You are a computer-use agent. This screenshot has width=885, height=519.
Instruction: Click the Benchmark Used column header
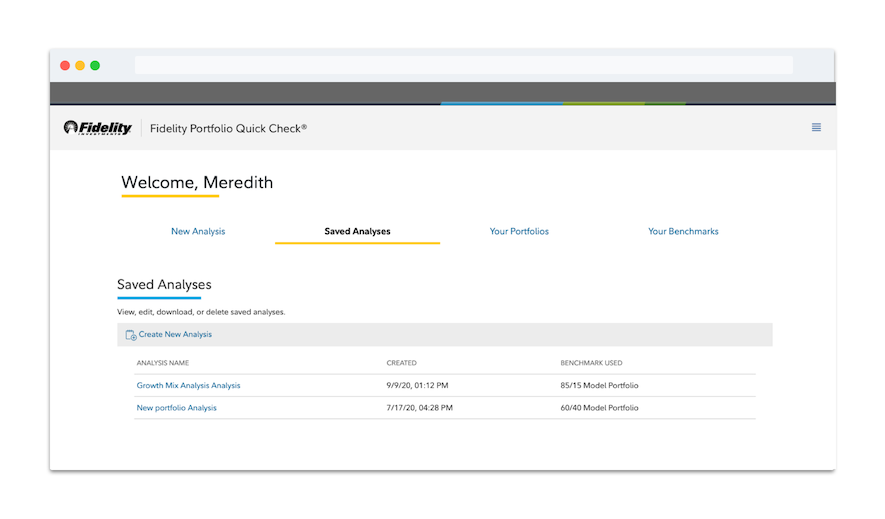591,363
